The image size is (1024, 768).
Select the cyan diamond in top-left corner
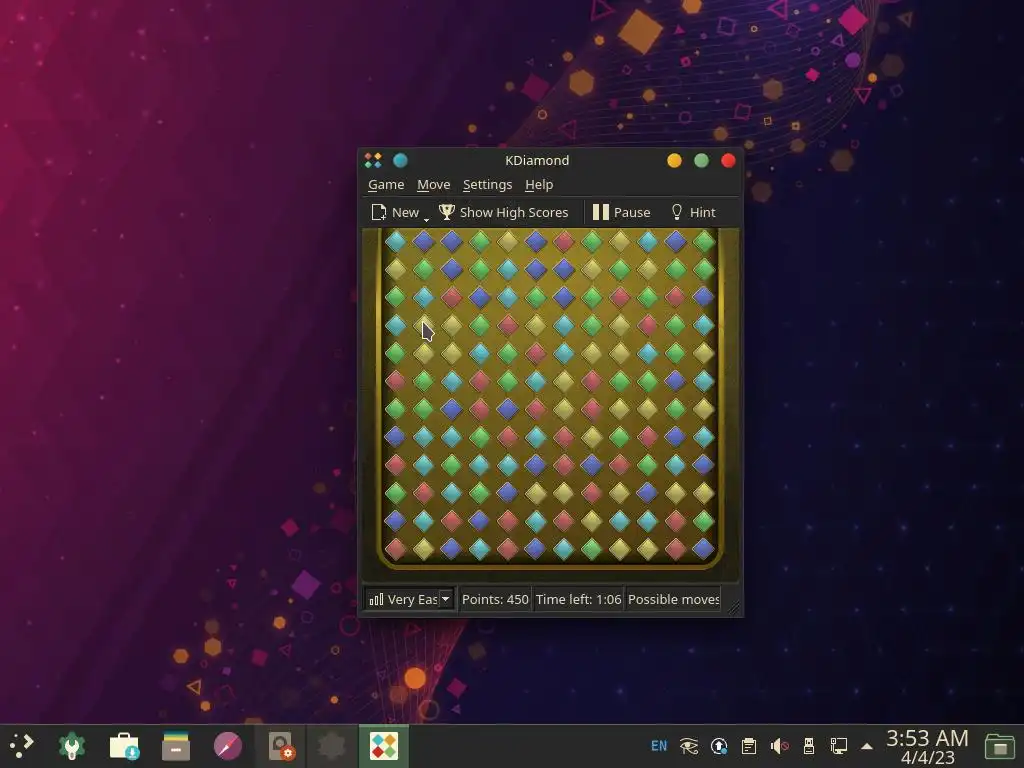pyautogui.click(x=395, y=241)
